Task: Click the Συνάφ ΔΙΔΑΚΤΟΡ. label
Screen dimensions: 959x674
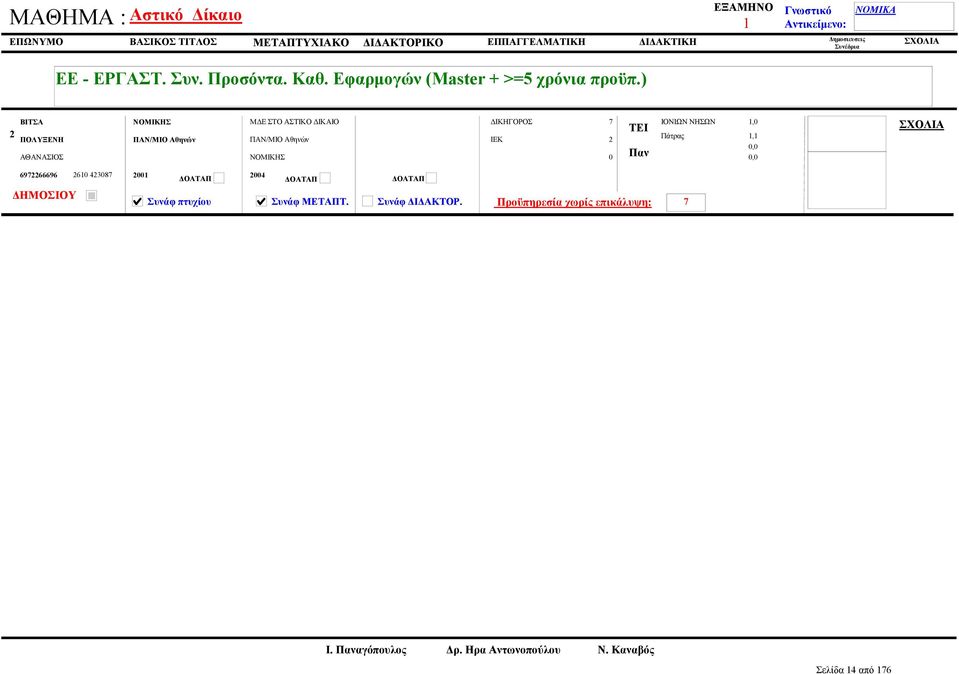Action: click(420, 201)
